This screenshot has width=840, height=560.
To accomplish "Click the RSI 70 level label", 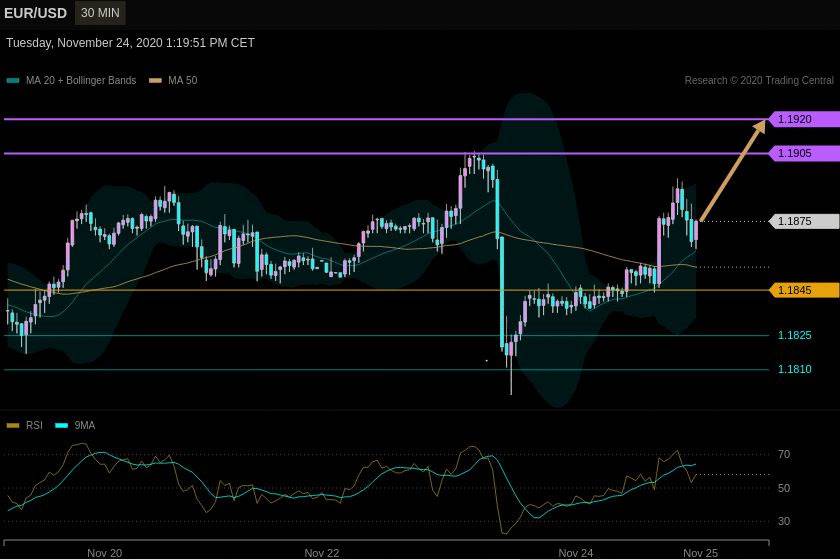I will (x=784, y=454).
